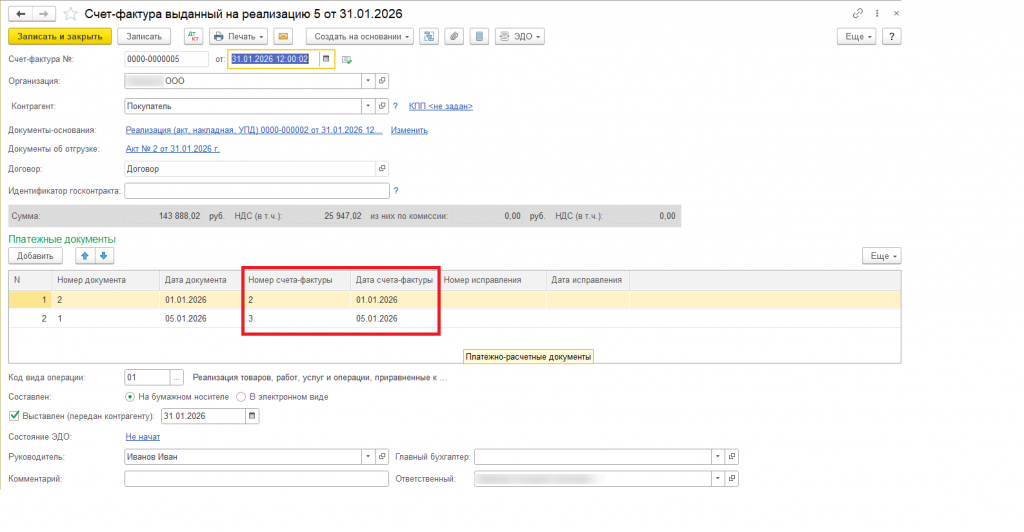Image resolution: width=1024 pixels, height=532 pixels.
Task: Move payment row up with blue arrow
Action: (84, 256)
